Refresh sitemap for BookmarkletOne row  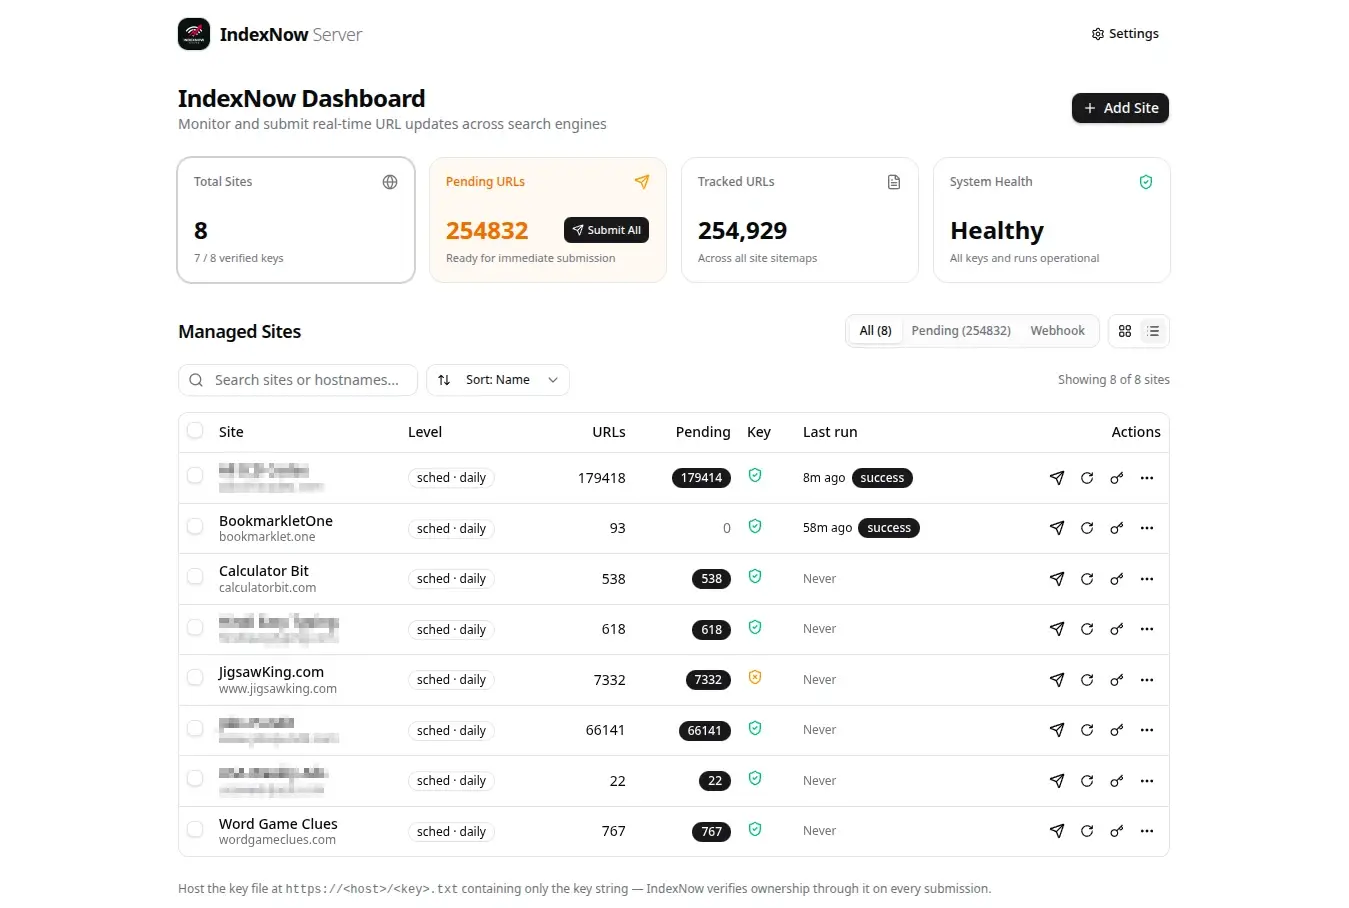pyautogui.click(x=1087, y=528)
